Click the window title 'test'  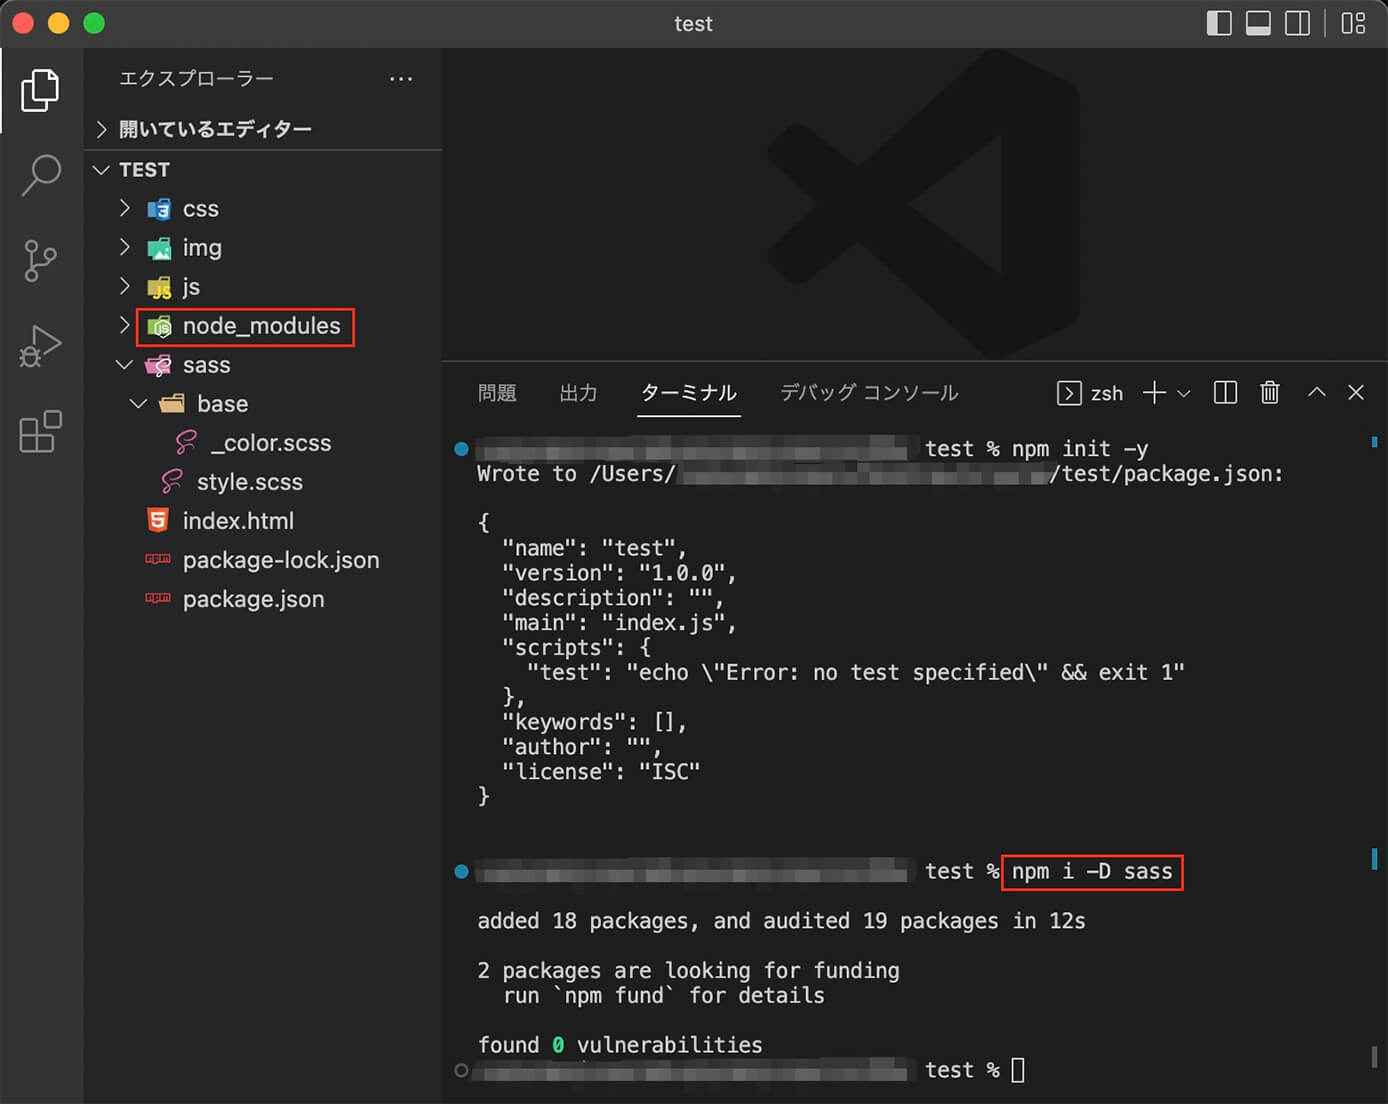pos(693,23)
